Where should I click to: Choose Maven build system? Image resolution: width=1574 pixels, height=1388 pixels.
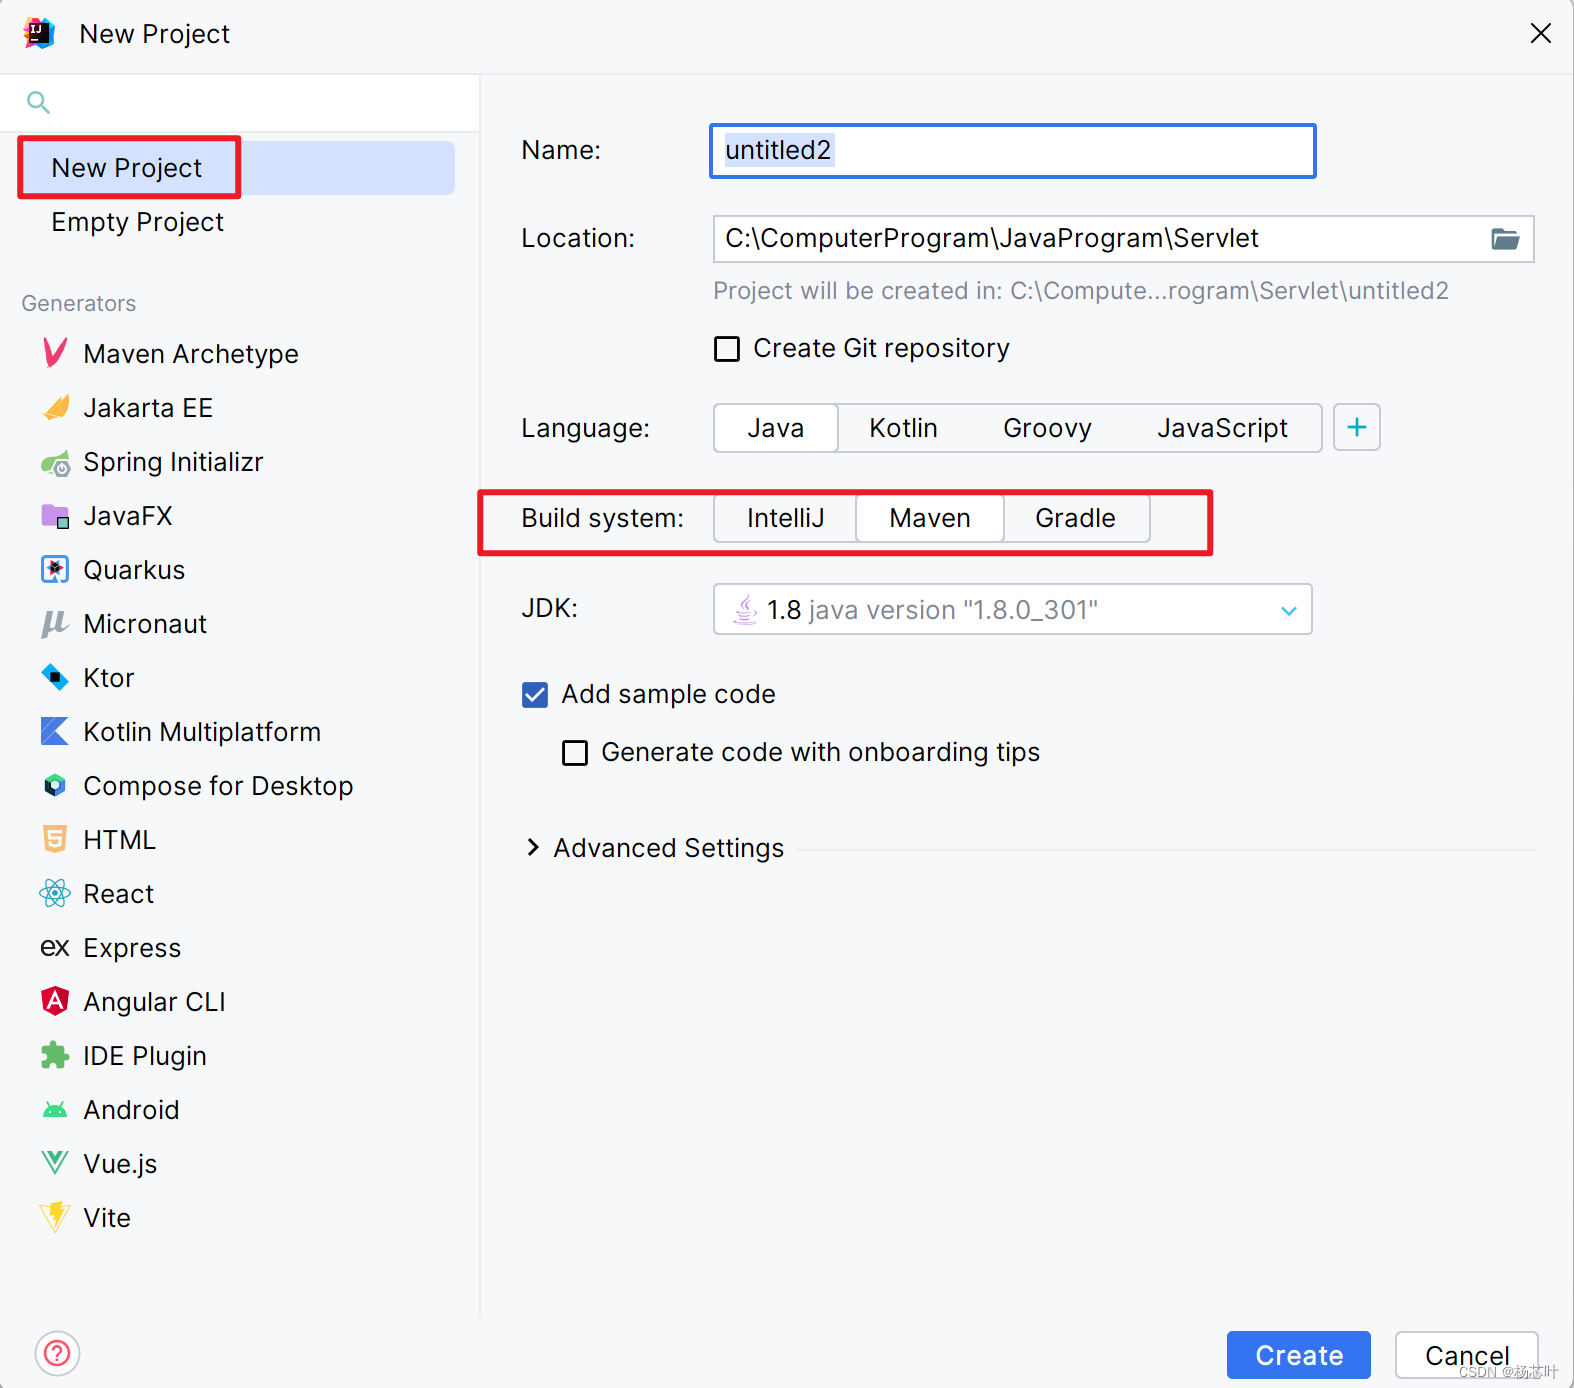click(x=930, y=518)
